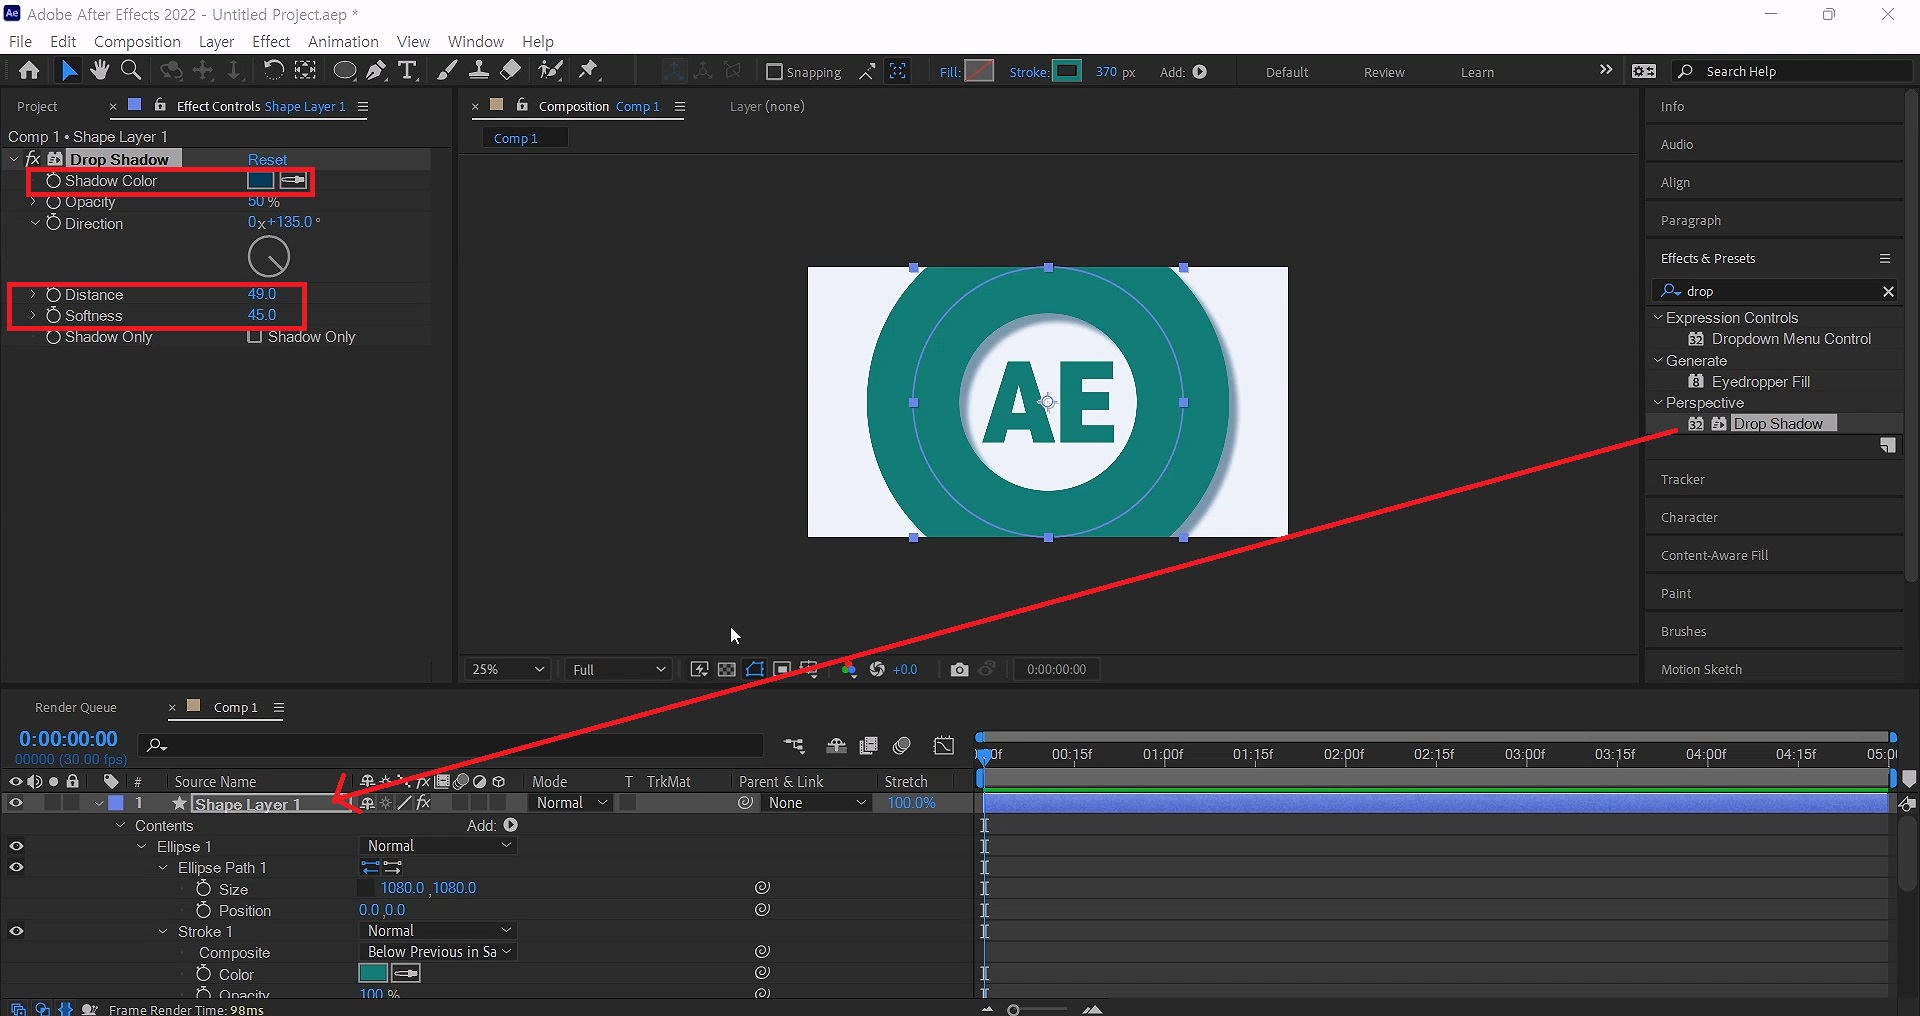Click the Take Snapshot camera icon
The height and width of the screenshot is (1016, 1920).
(959, 669)
